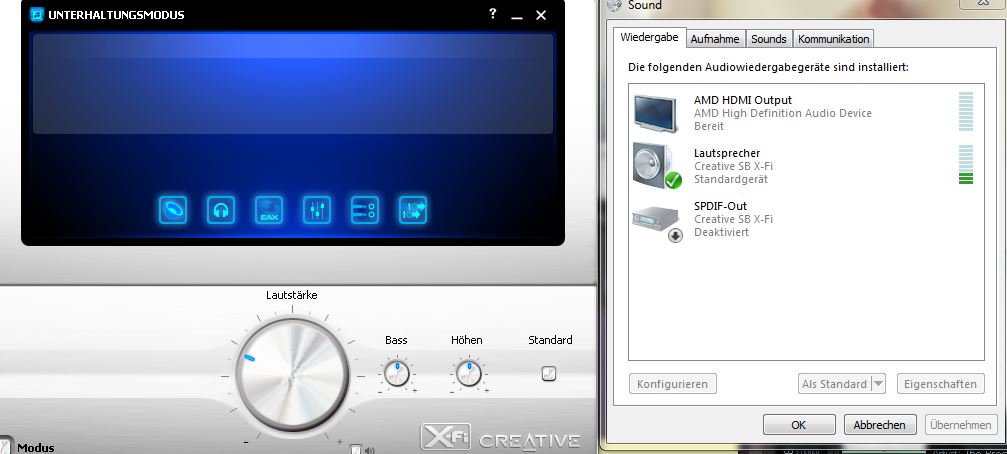Switch to the Wiedergabe tab
1007x454 pixels.
point(649,37)
